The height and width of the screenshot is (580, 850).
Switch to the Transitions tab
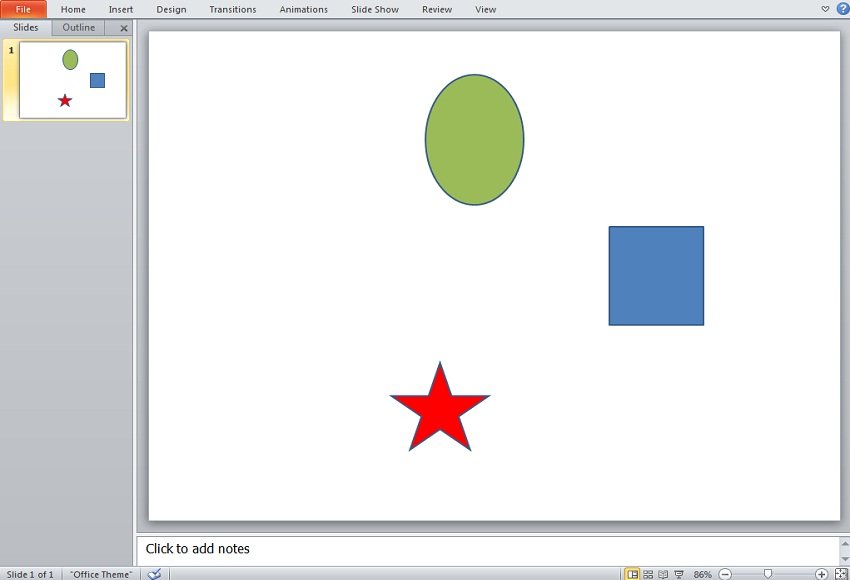click(x=232, y=9)
